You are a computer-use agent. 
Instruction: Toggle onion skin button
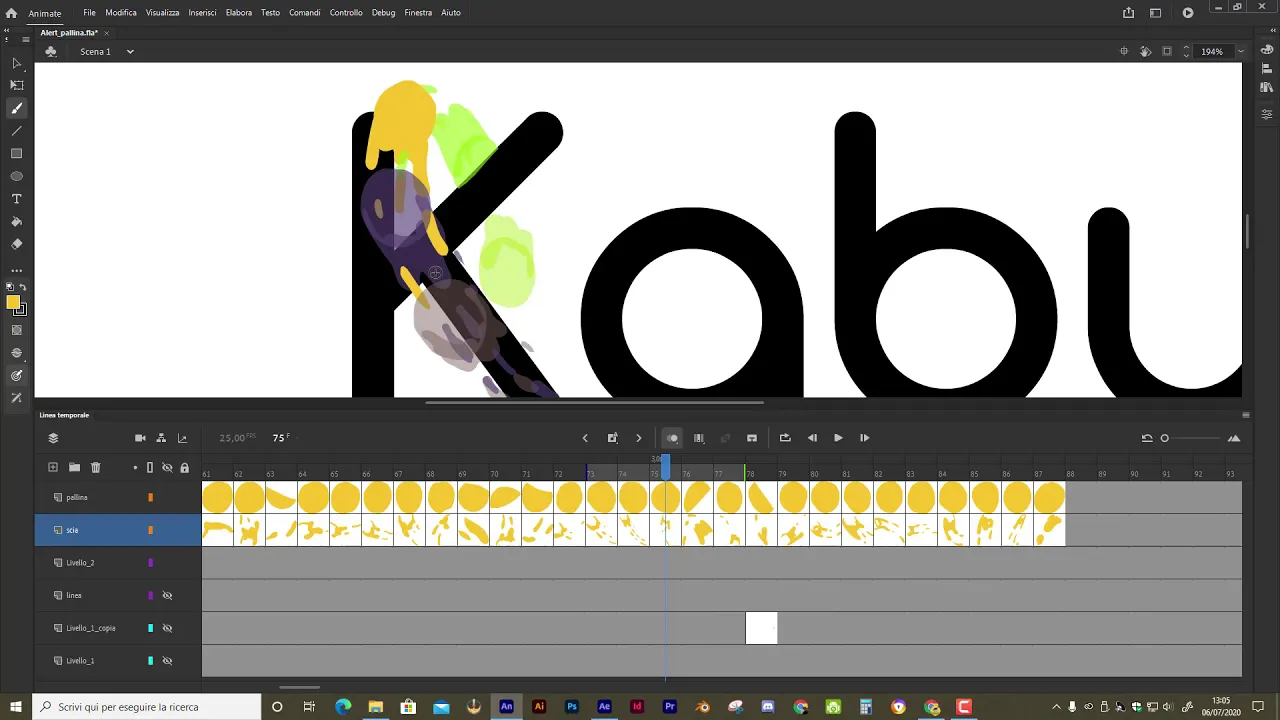(x=672, y=438)
